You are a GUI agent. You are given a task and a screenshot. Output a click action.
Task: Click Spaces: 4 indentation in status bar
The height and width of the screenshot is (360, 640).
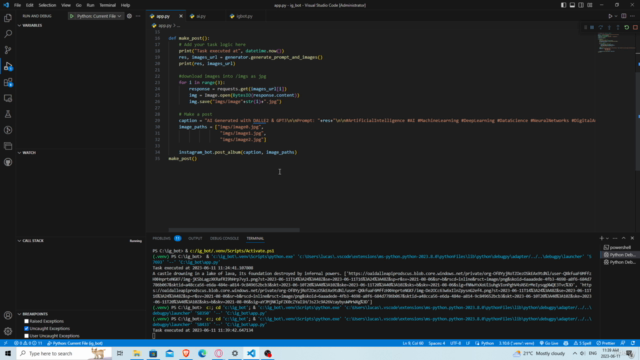coord(437,343)
